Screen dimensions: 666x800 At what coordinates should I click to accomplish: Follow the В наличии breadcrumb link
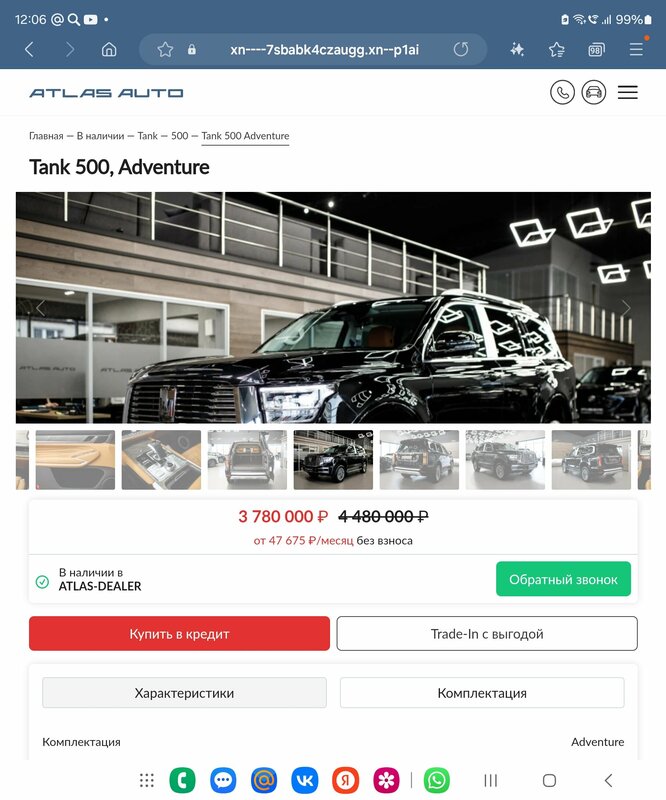[x=101, y=136]
